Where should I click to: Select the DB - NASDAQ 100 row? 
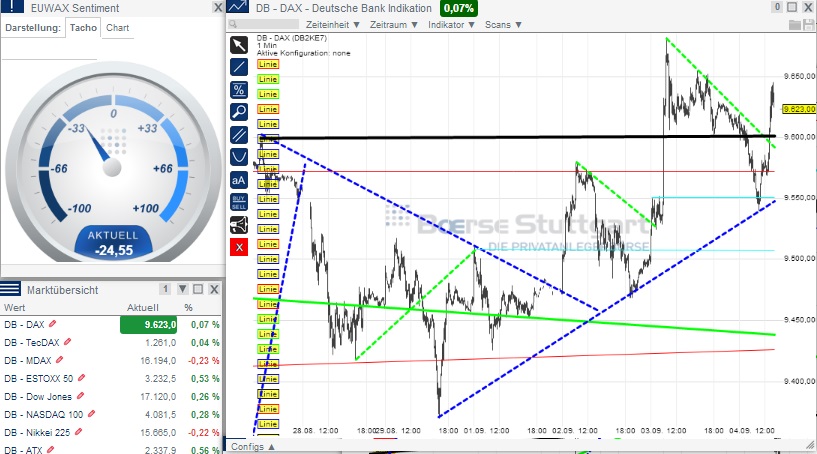coord(112,414)
